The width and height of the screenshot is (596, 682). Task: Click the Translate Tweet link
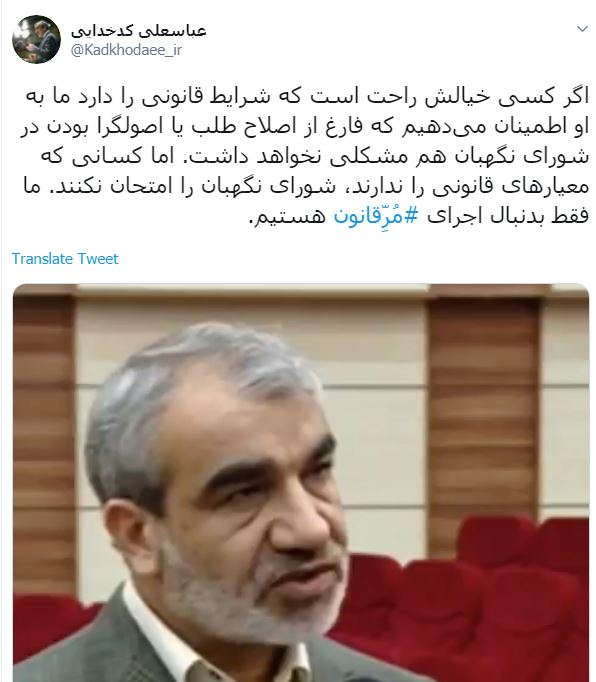[65, 259]
